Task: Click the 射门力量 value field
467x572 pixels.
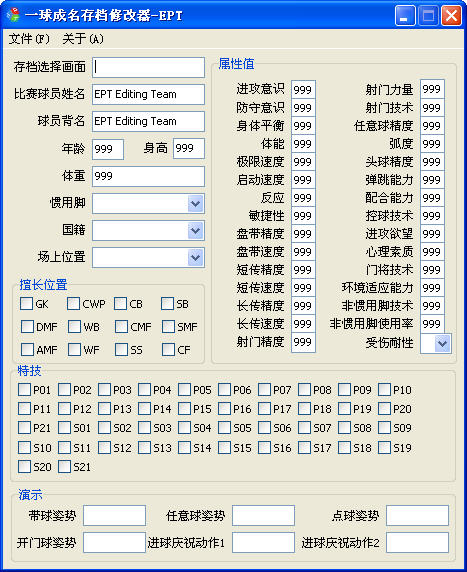Action: click(432, 89)
